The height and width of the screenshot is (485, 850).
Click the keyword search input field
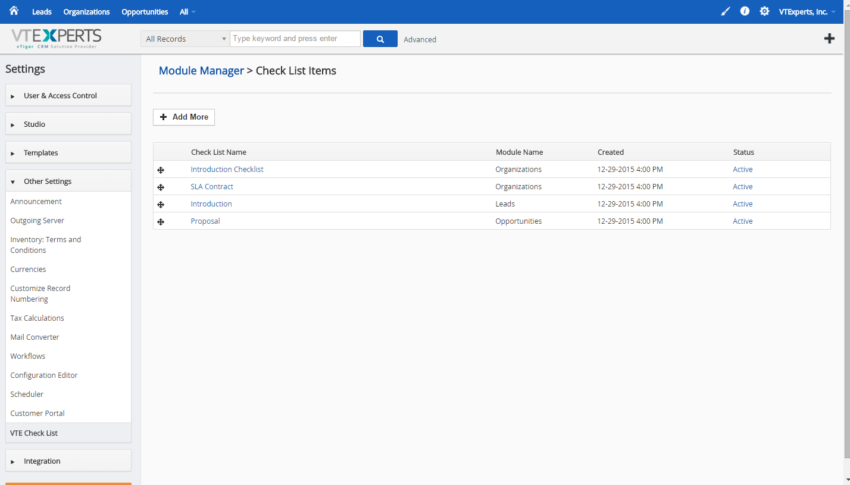295,38
